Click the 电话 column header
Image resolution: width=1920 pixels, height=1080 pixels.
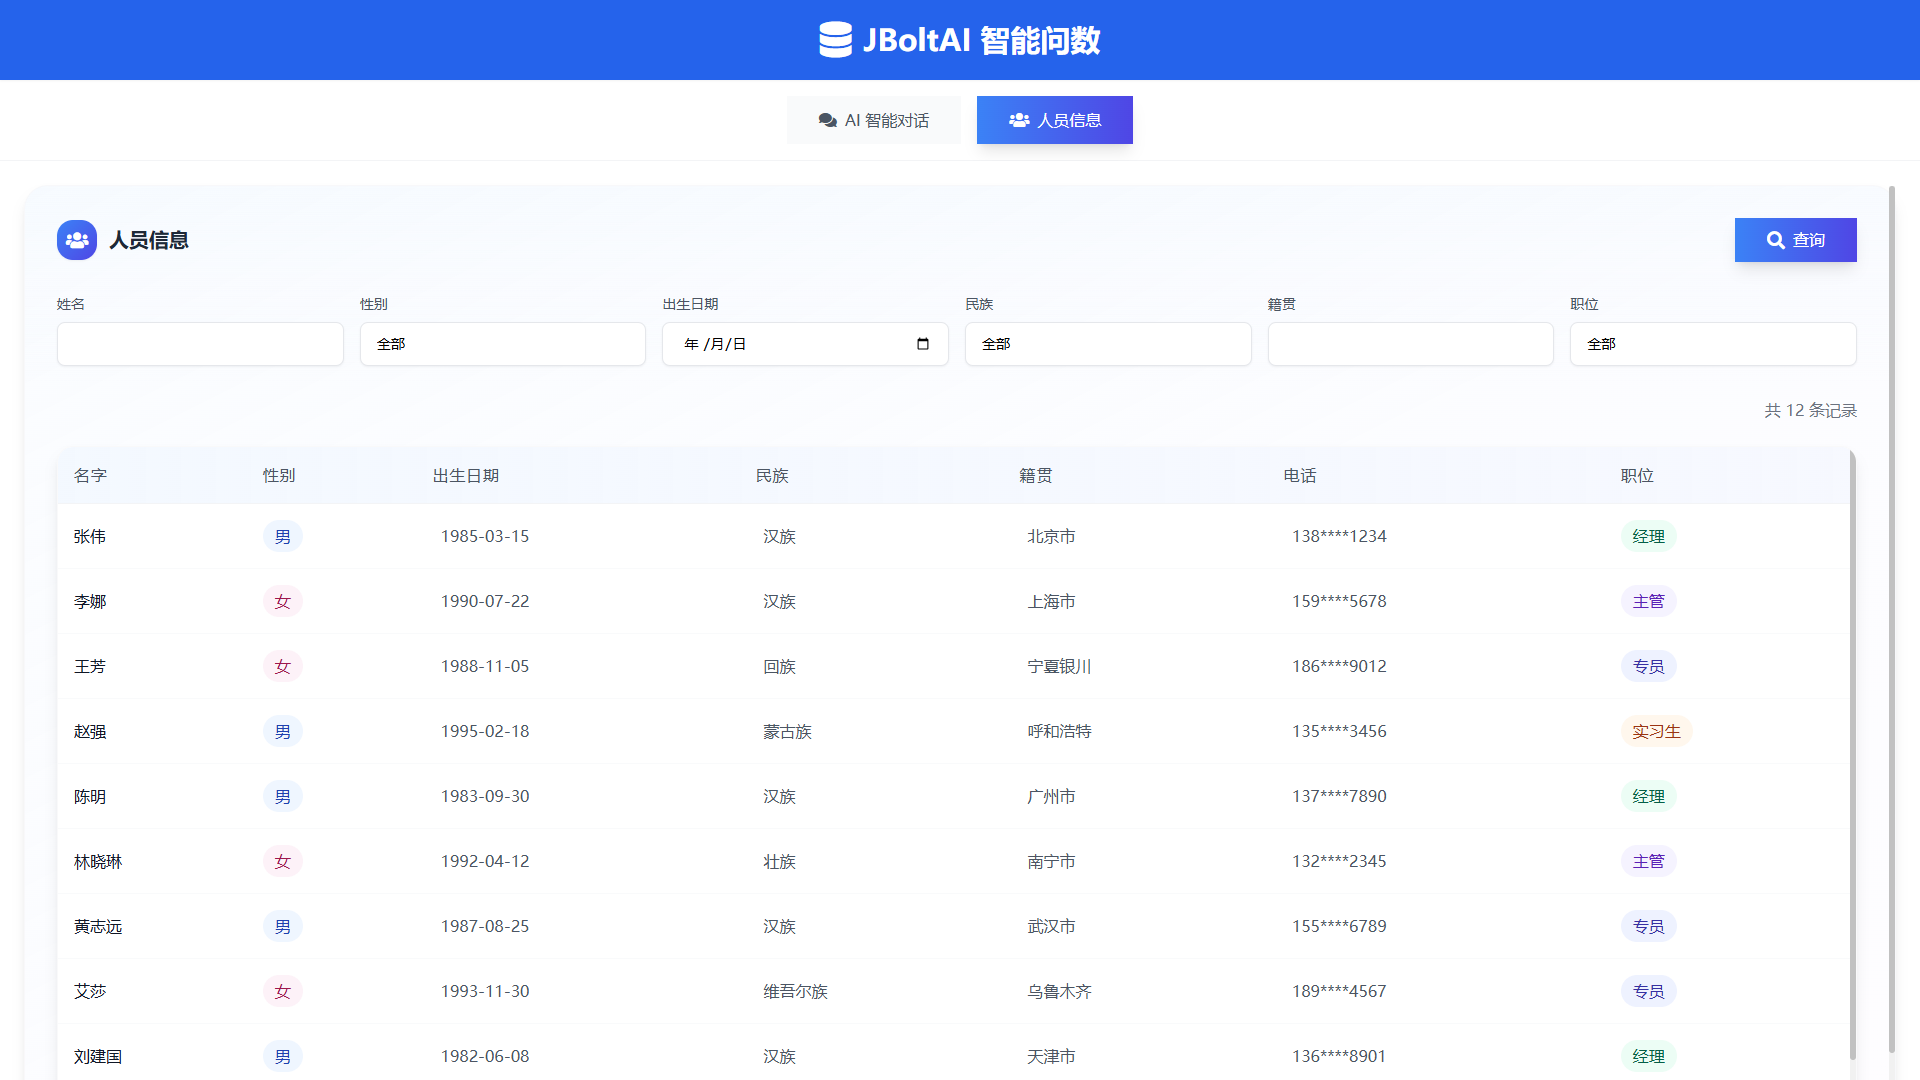(1300, 476)
